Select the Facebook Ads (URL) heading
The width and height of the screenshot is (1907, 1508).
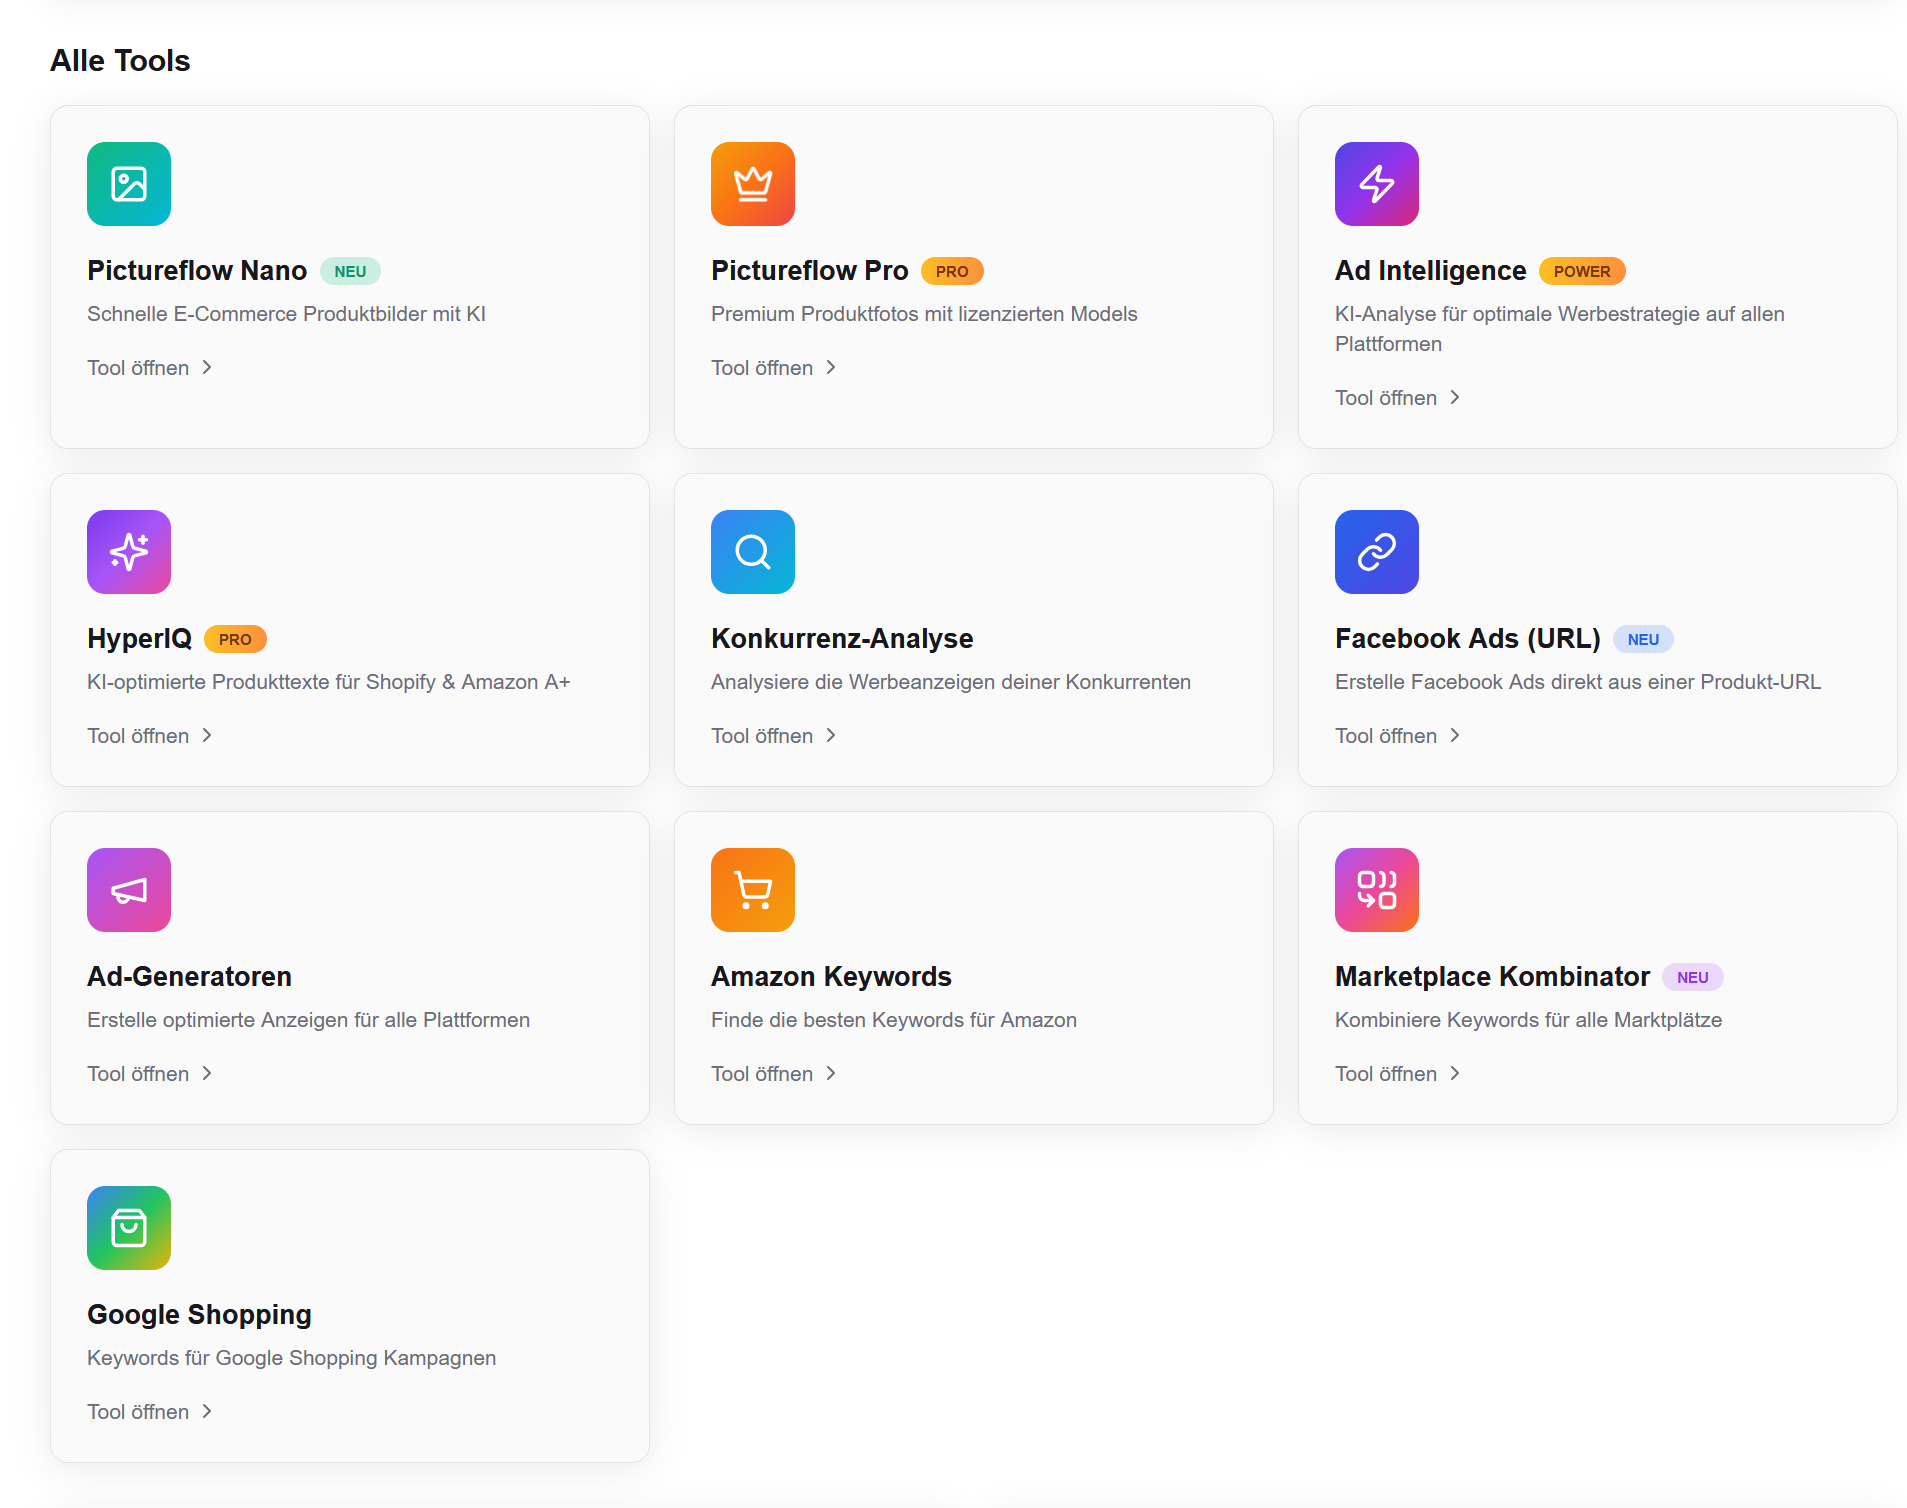coord(1468,639)
